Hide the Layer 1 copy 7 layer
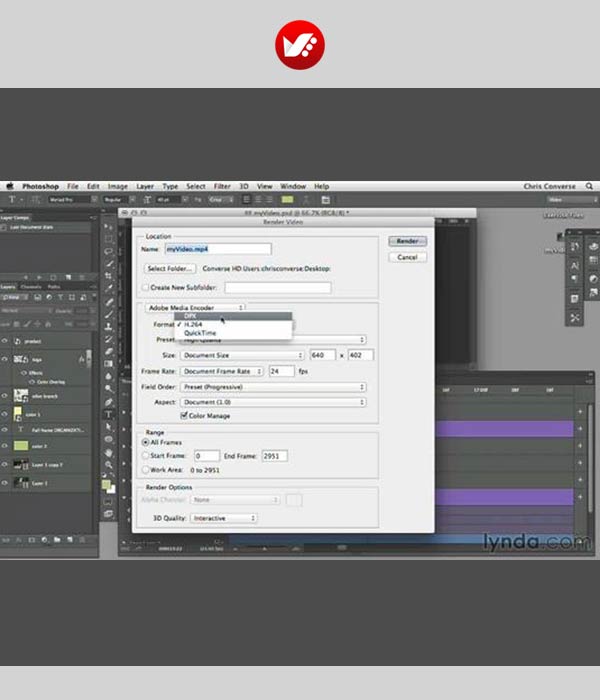The image size is (600, 700). [5, 464]
